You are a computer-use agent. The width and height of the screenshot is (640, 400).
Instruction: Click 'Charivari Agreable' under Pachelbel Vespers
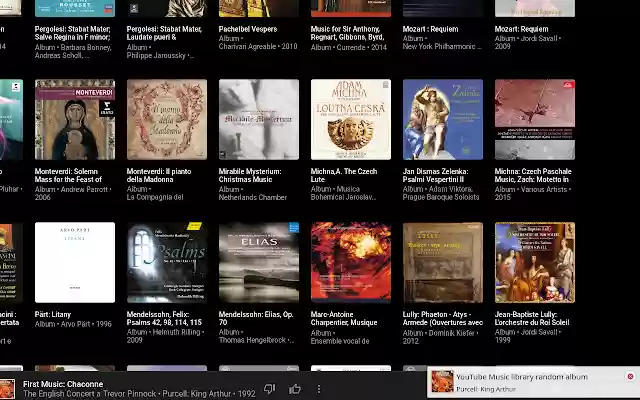247,47
